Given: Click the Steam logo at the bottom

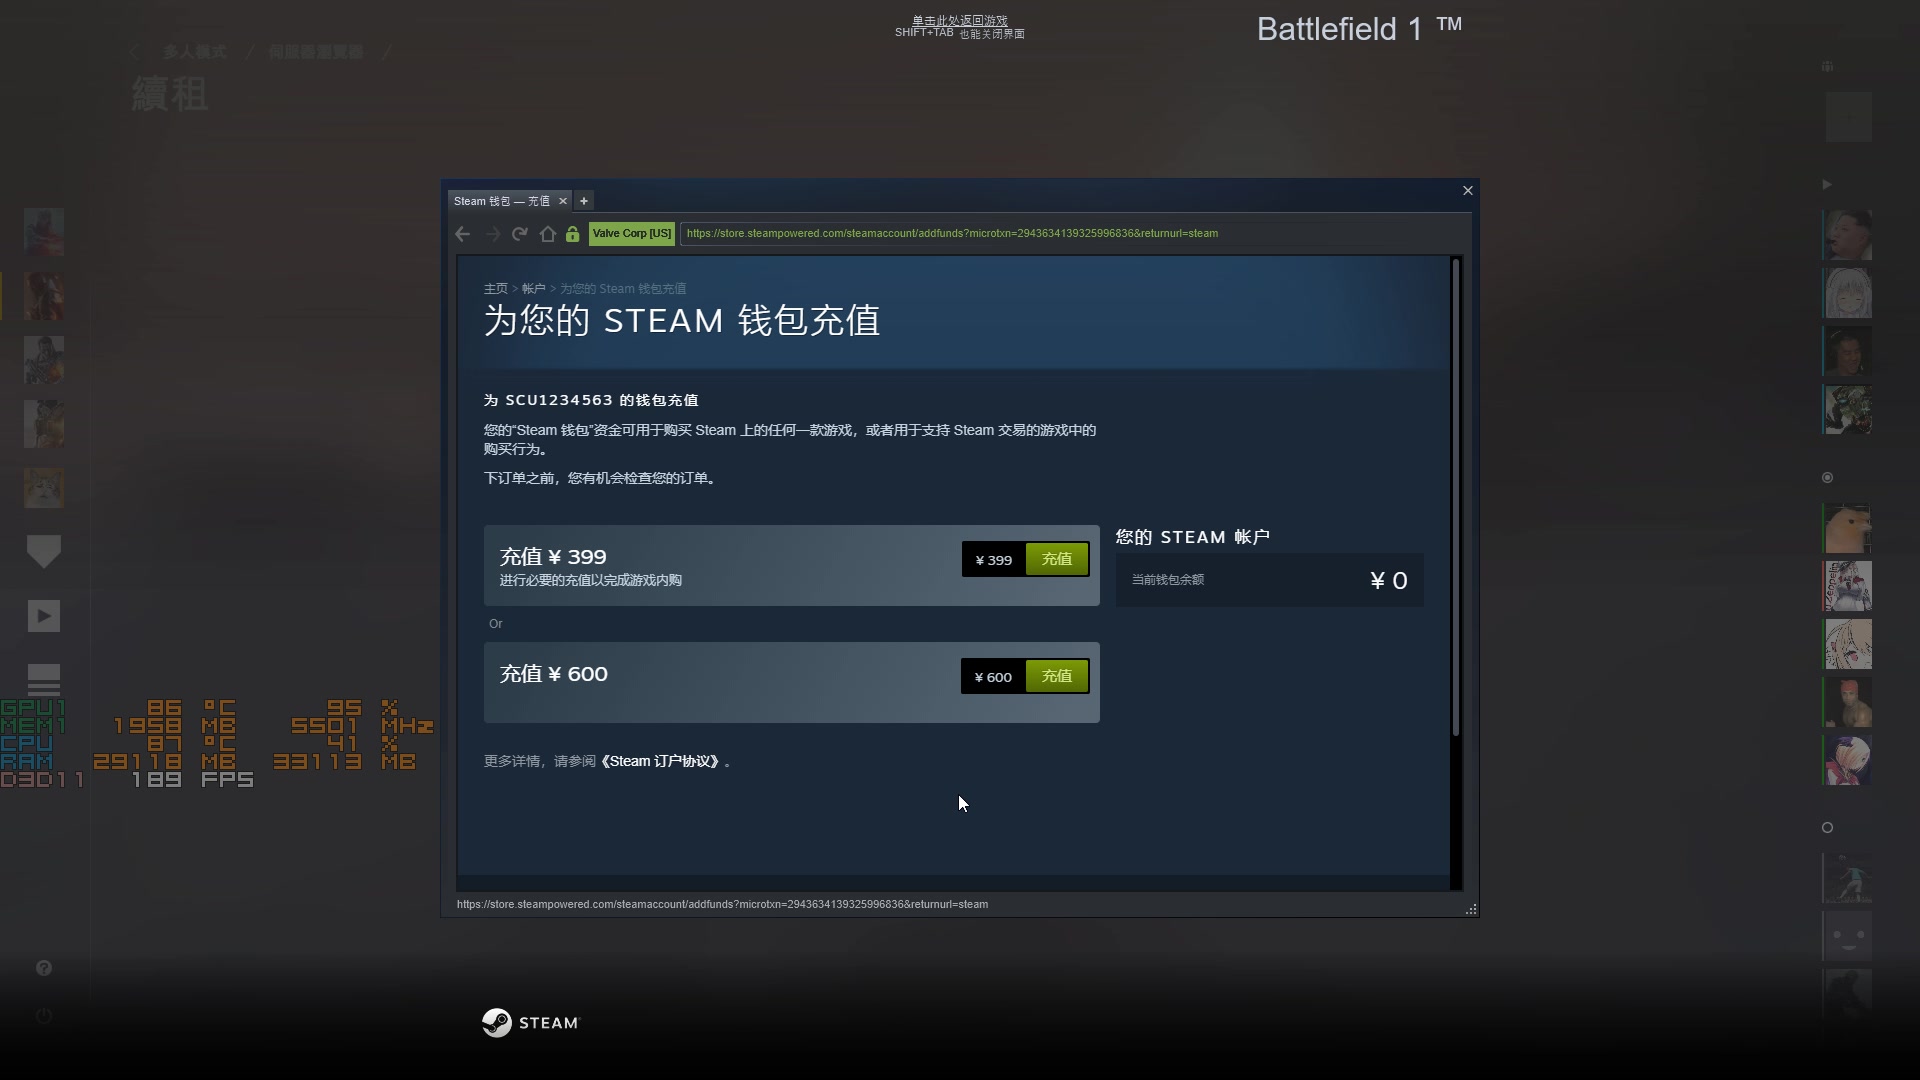Looking at the screenshot, I should (531, 1022).
